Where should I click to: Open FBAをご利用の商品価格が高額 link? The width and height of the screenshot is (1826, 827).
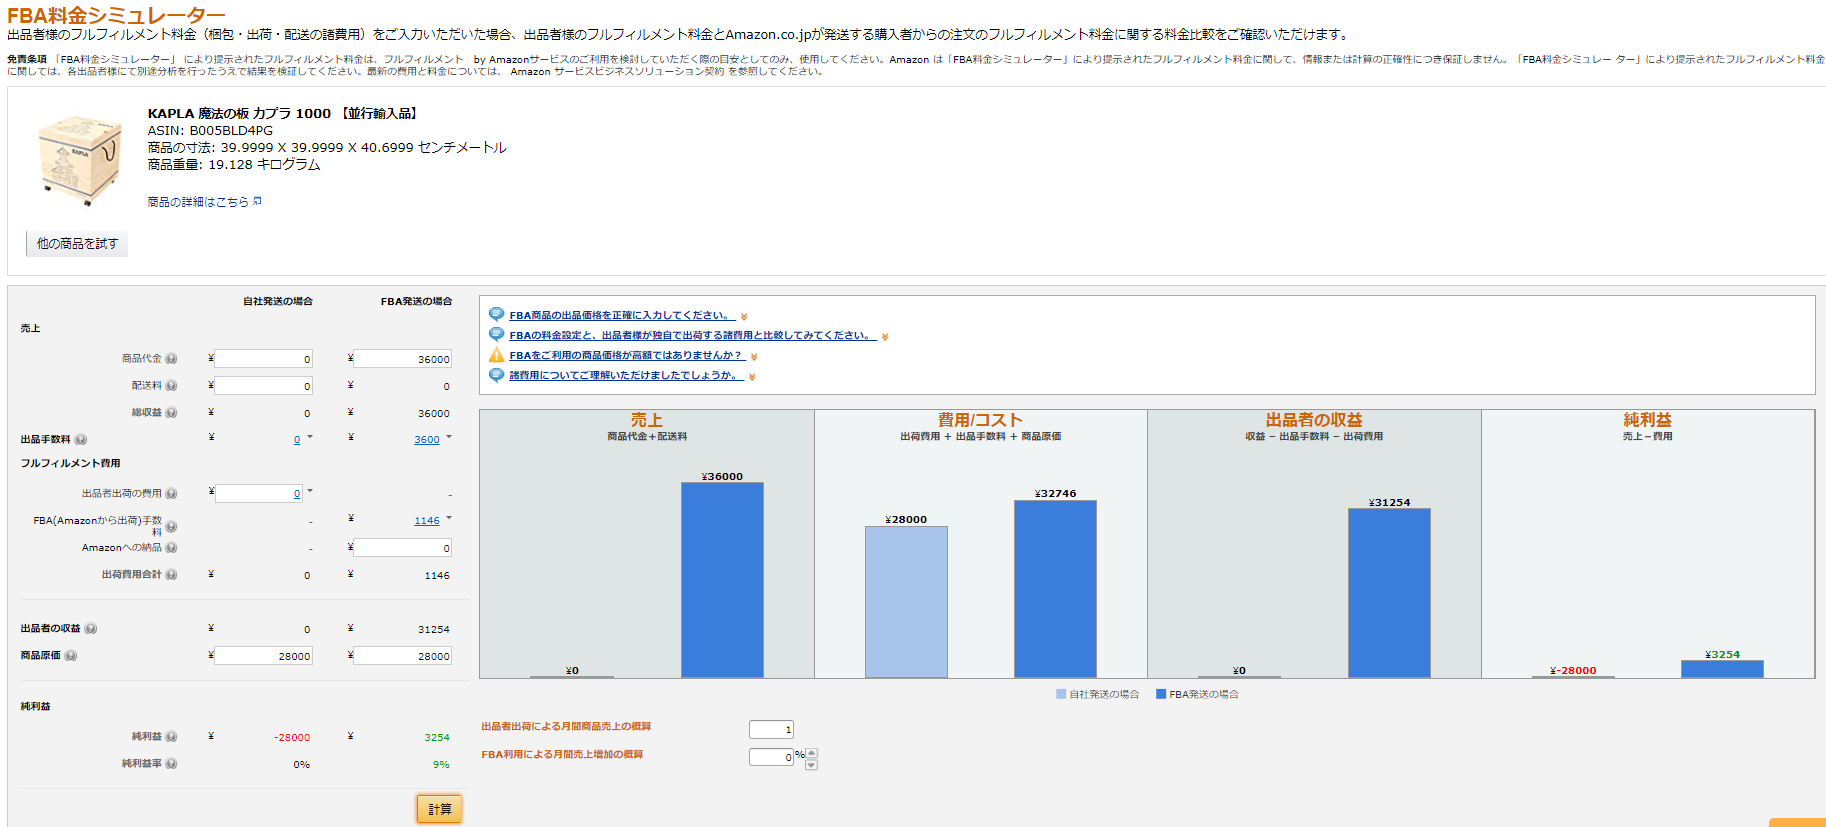tap(627, 355)
